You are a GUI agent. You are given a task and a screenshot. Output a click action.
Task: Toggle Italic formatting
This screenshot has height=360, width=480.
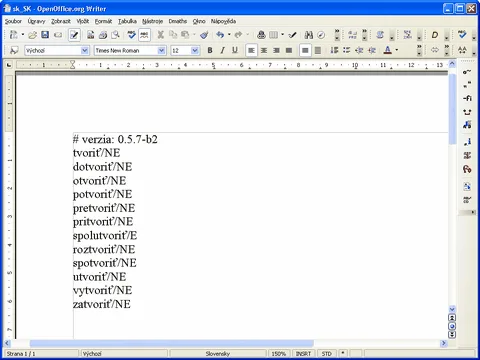coord(222,50)
